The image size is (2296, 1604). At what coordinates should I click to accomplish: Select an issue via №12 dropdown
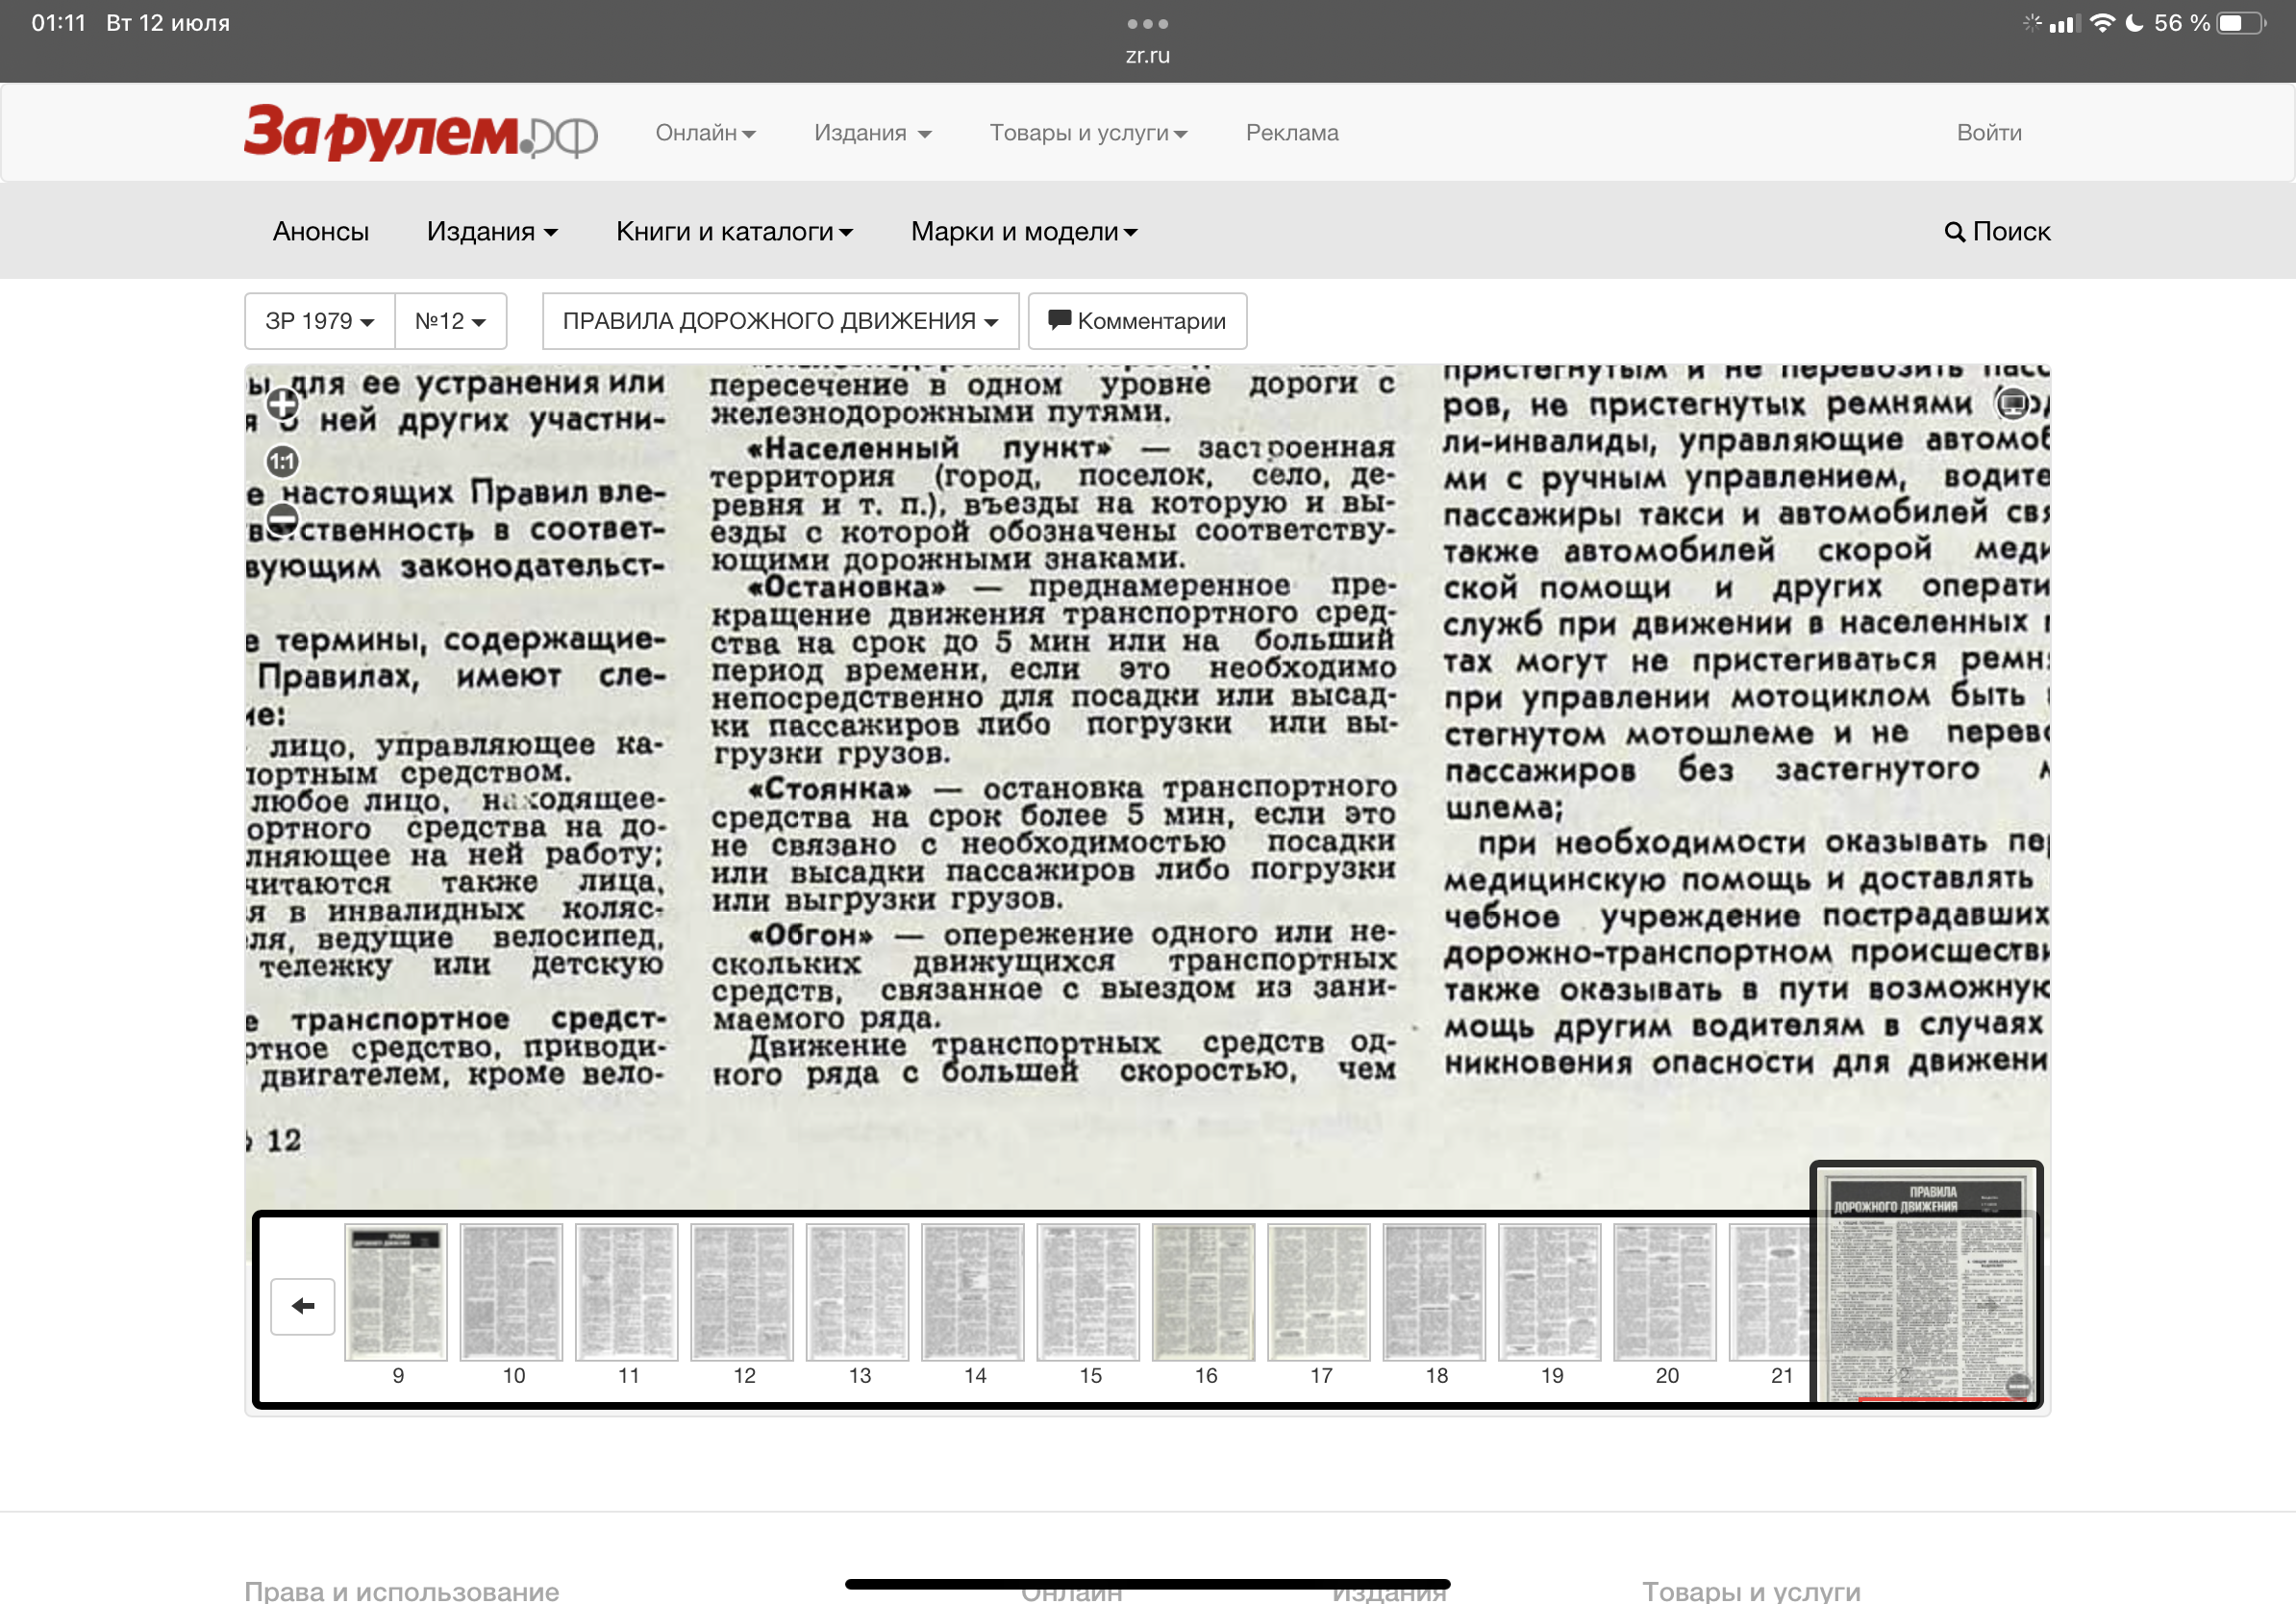point(451,321)
